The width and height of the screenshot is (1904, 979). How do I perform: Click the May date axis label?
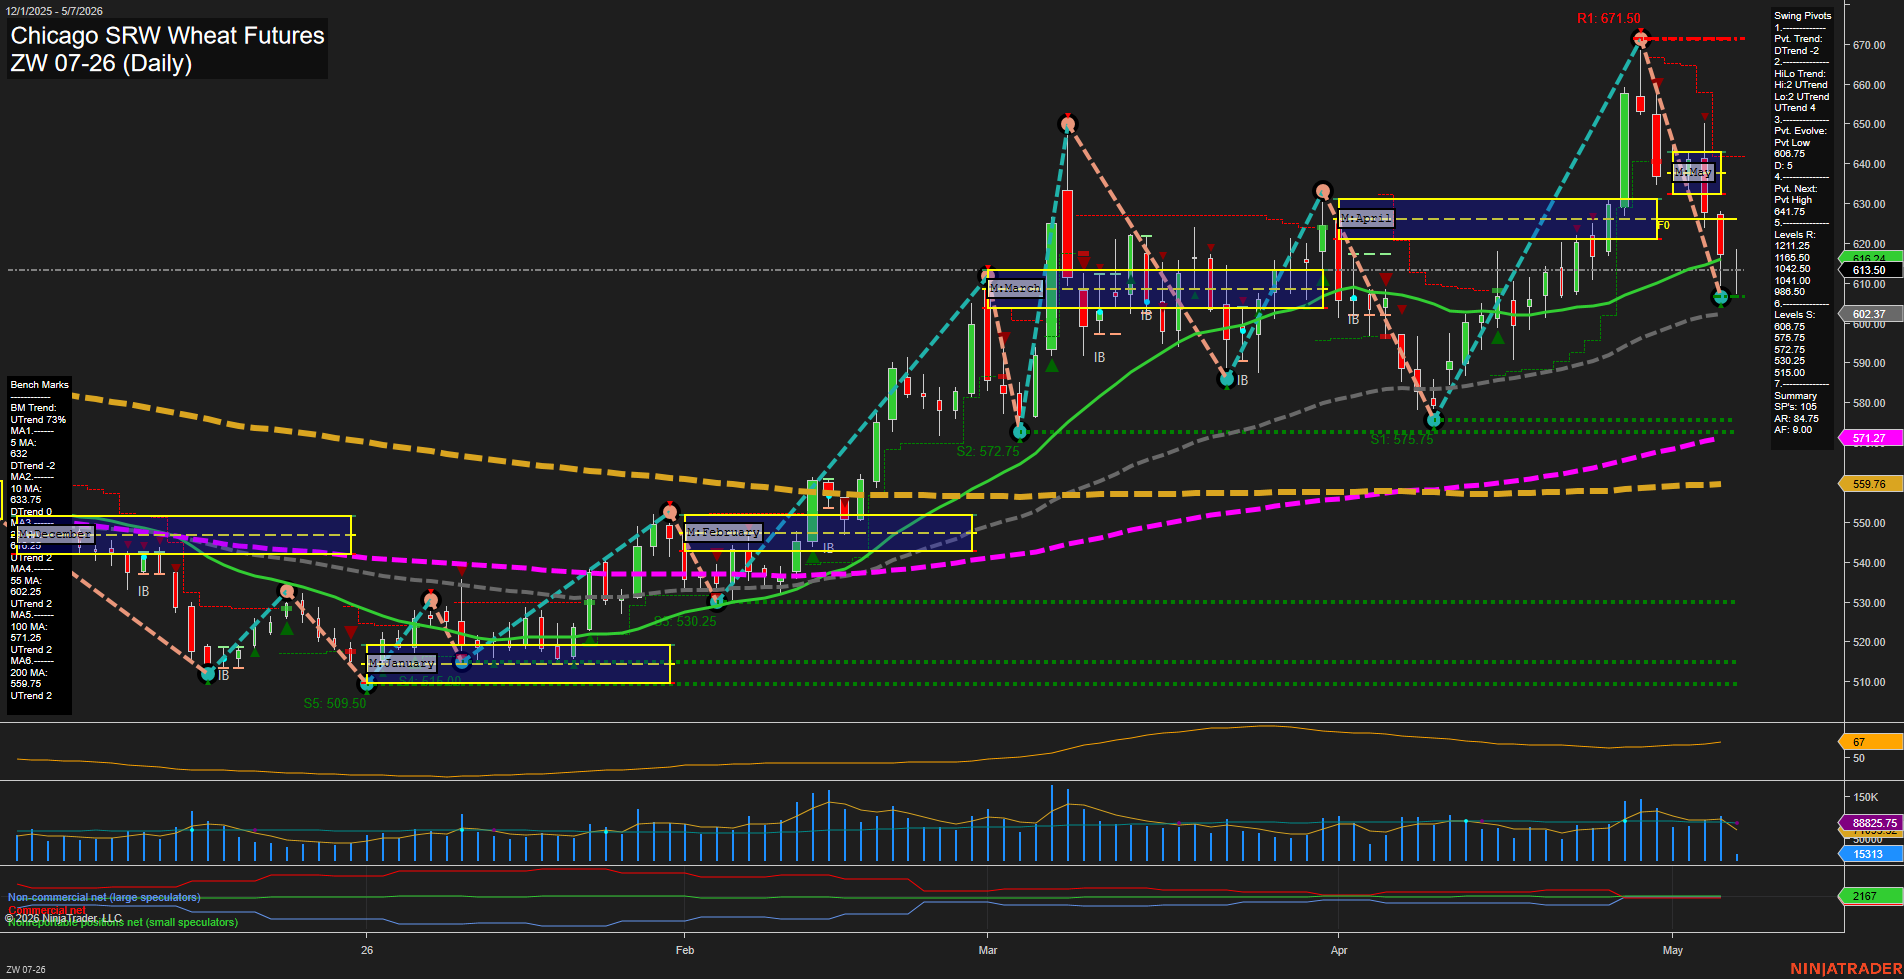point(1673,950)
